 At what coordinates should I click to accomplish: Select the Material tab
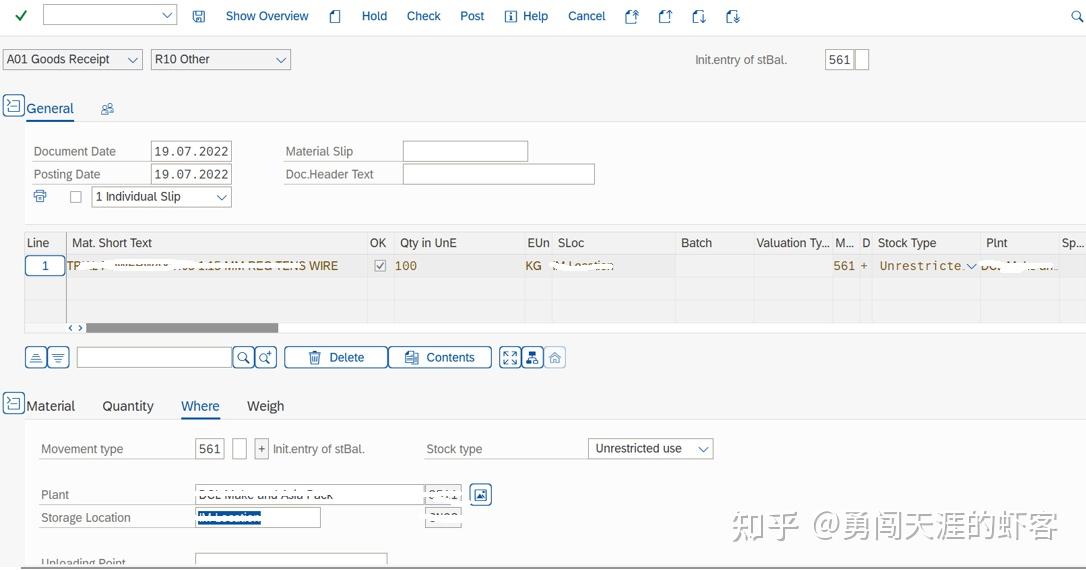click(51, 407)
